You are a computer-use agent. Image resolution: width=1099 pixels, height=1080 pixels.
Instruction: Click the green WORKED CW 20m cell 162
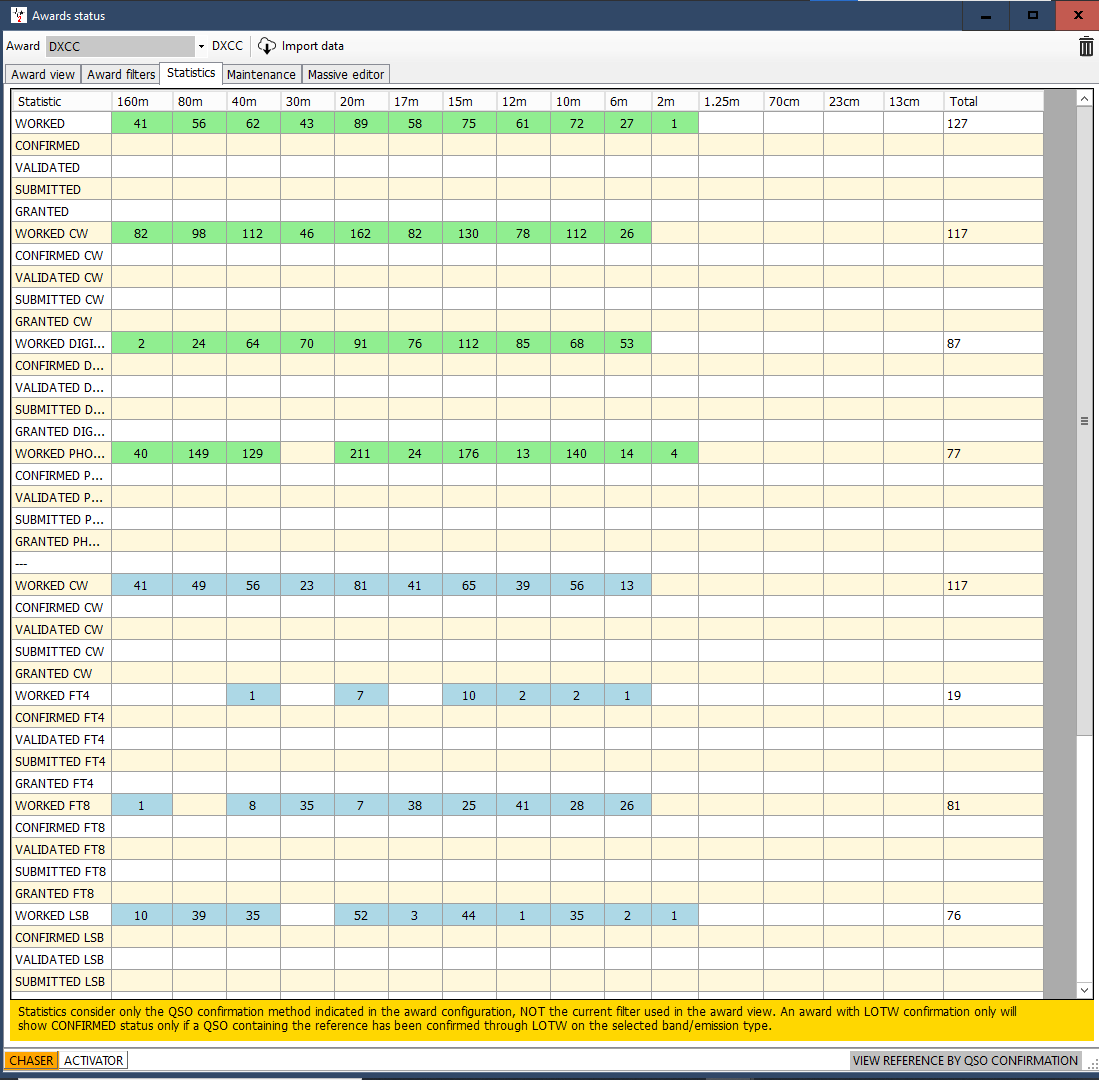tap(361, 233)
